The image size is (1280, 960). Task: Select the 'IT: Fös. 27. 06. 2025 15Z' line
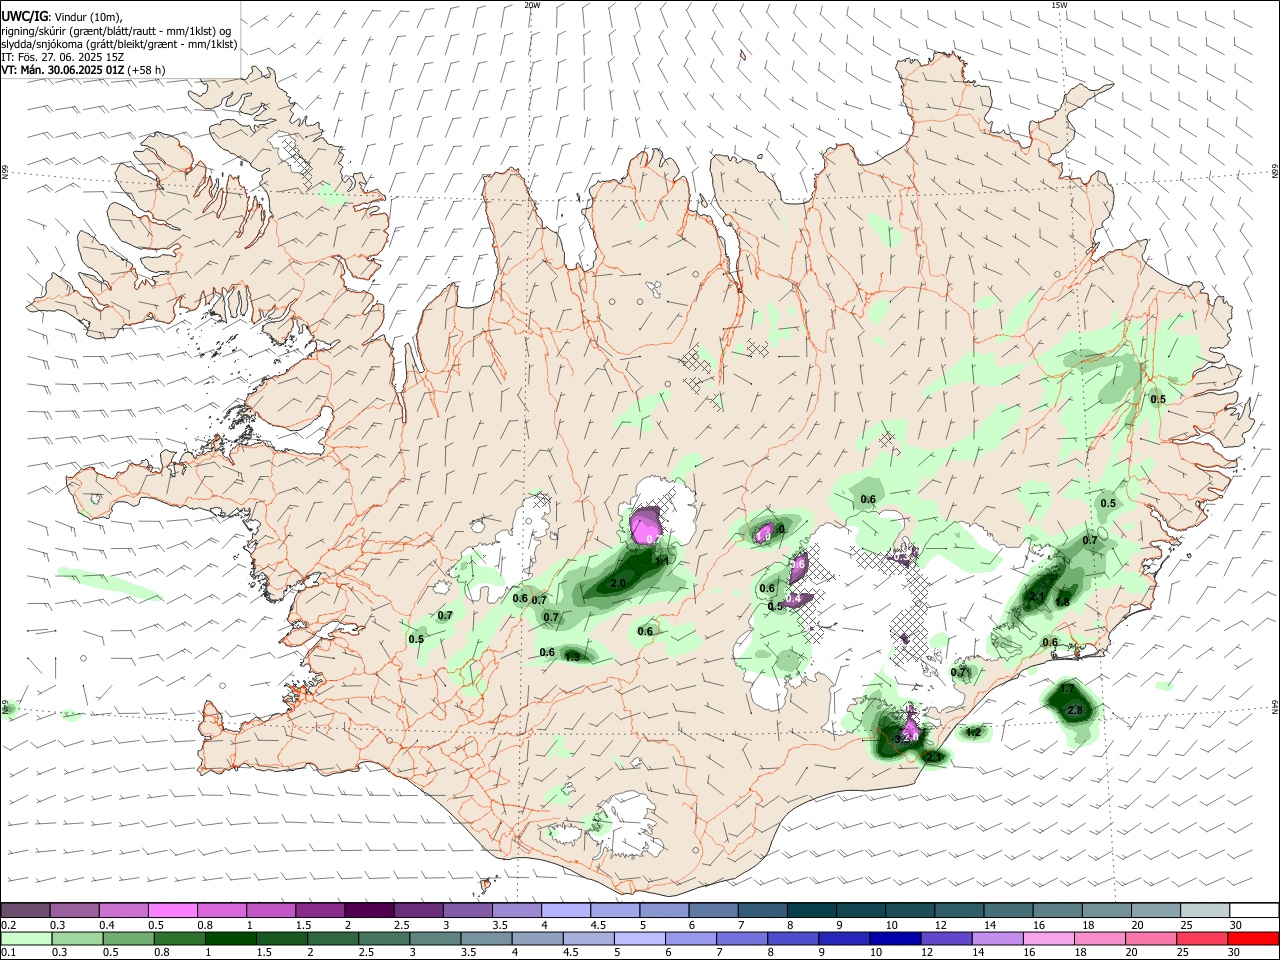(x=62, y=57)
